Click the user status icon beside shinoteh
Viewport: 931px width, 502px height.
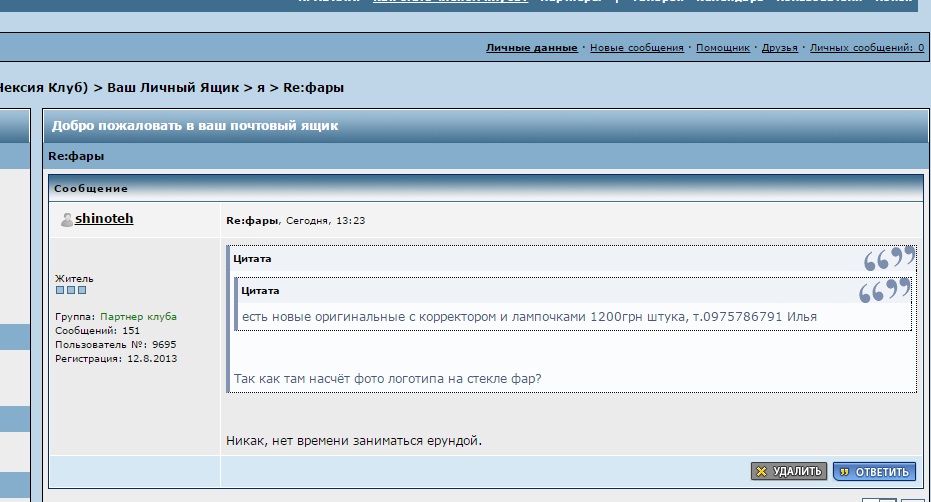coord(66,220)
